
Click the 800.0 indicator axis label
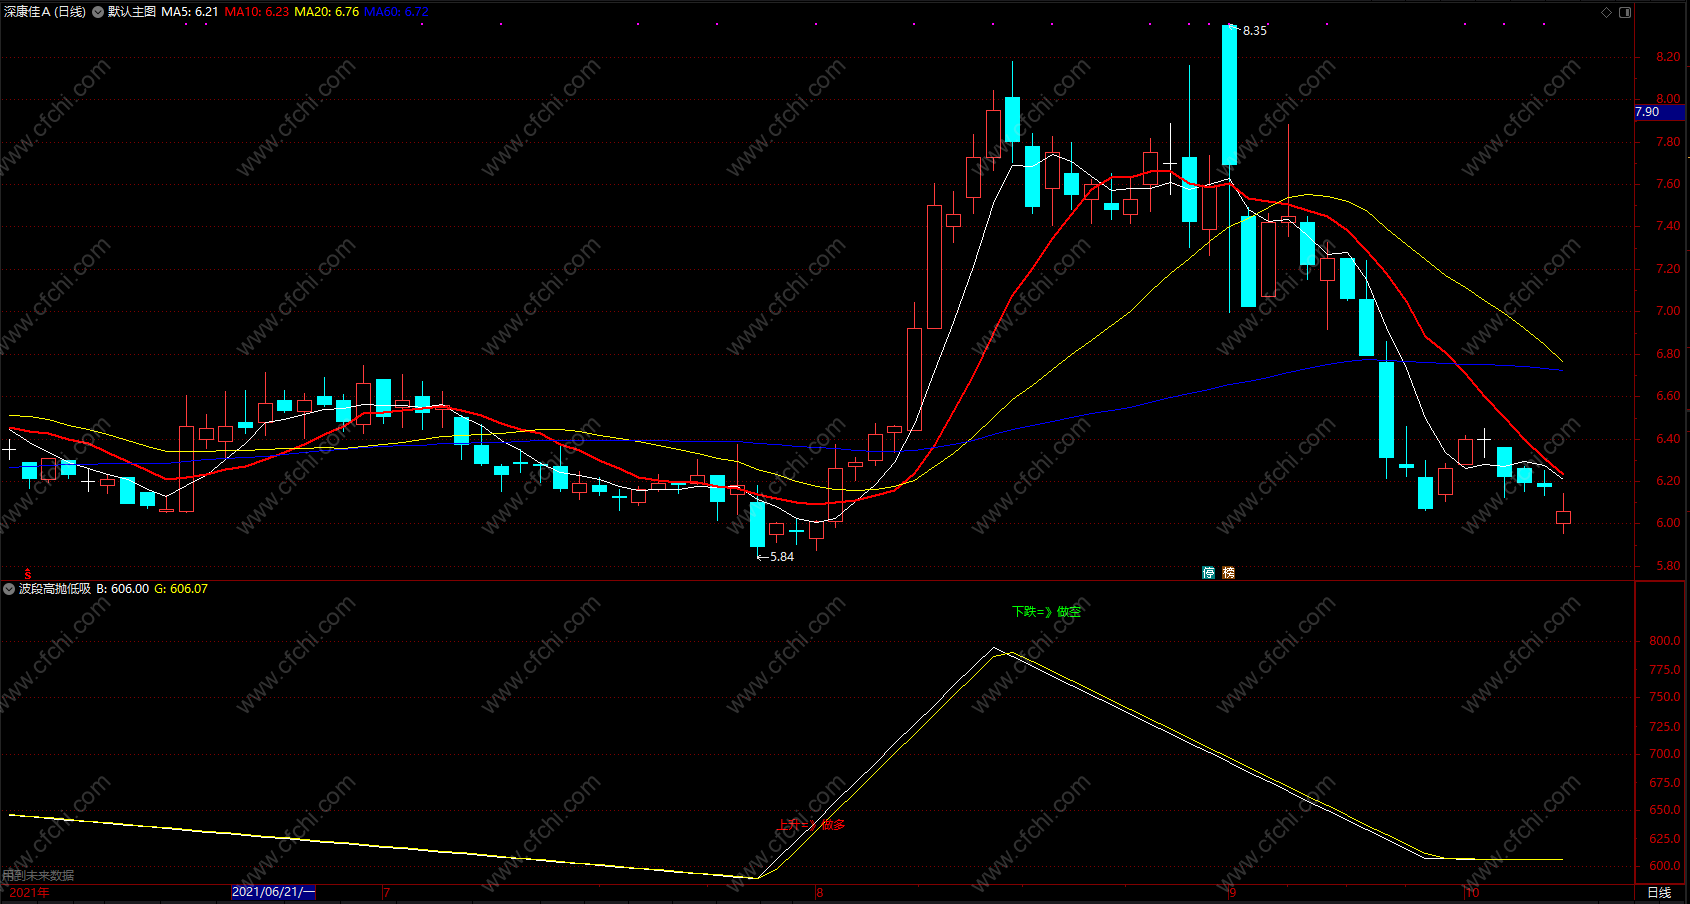[x=1665, y=641]
